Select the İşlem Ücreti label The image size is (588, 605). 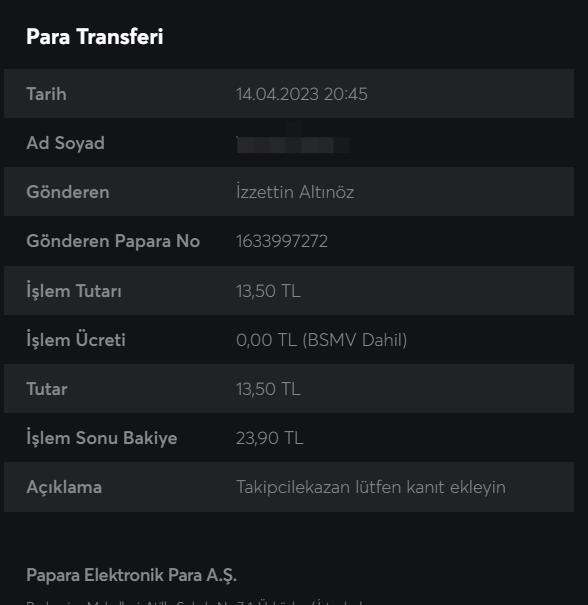76,340
